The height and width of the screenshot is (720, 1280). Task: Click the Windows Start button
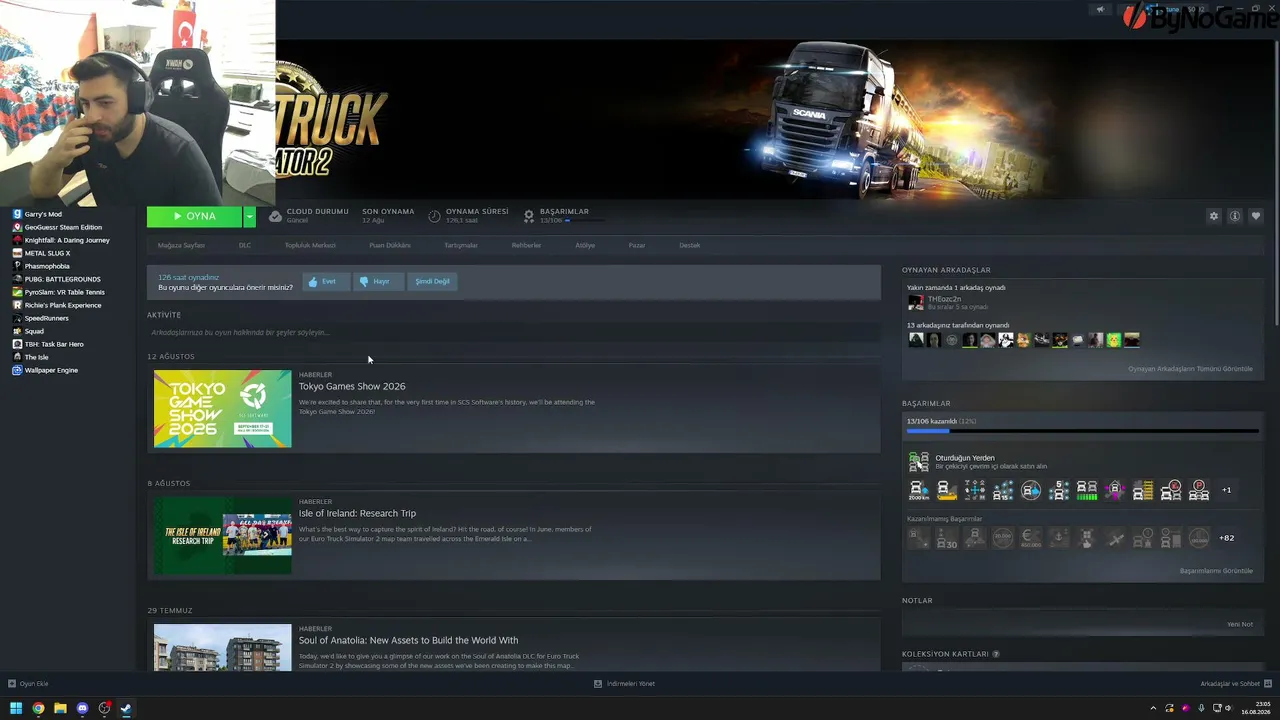click(16, 708)
